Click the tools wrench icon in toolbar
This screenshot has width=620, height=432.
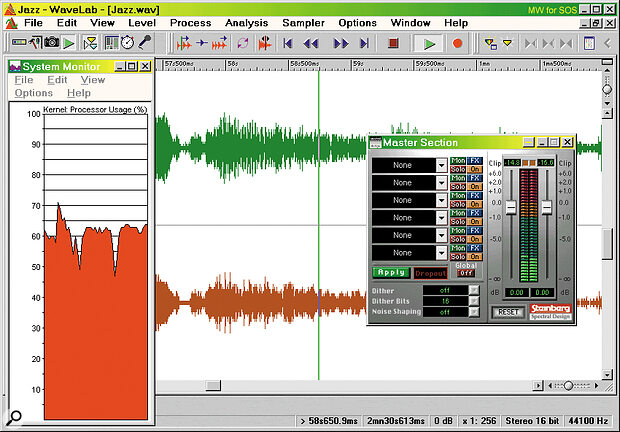click(x=36, y=42)
